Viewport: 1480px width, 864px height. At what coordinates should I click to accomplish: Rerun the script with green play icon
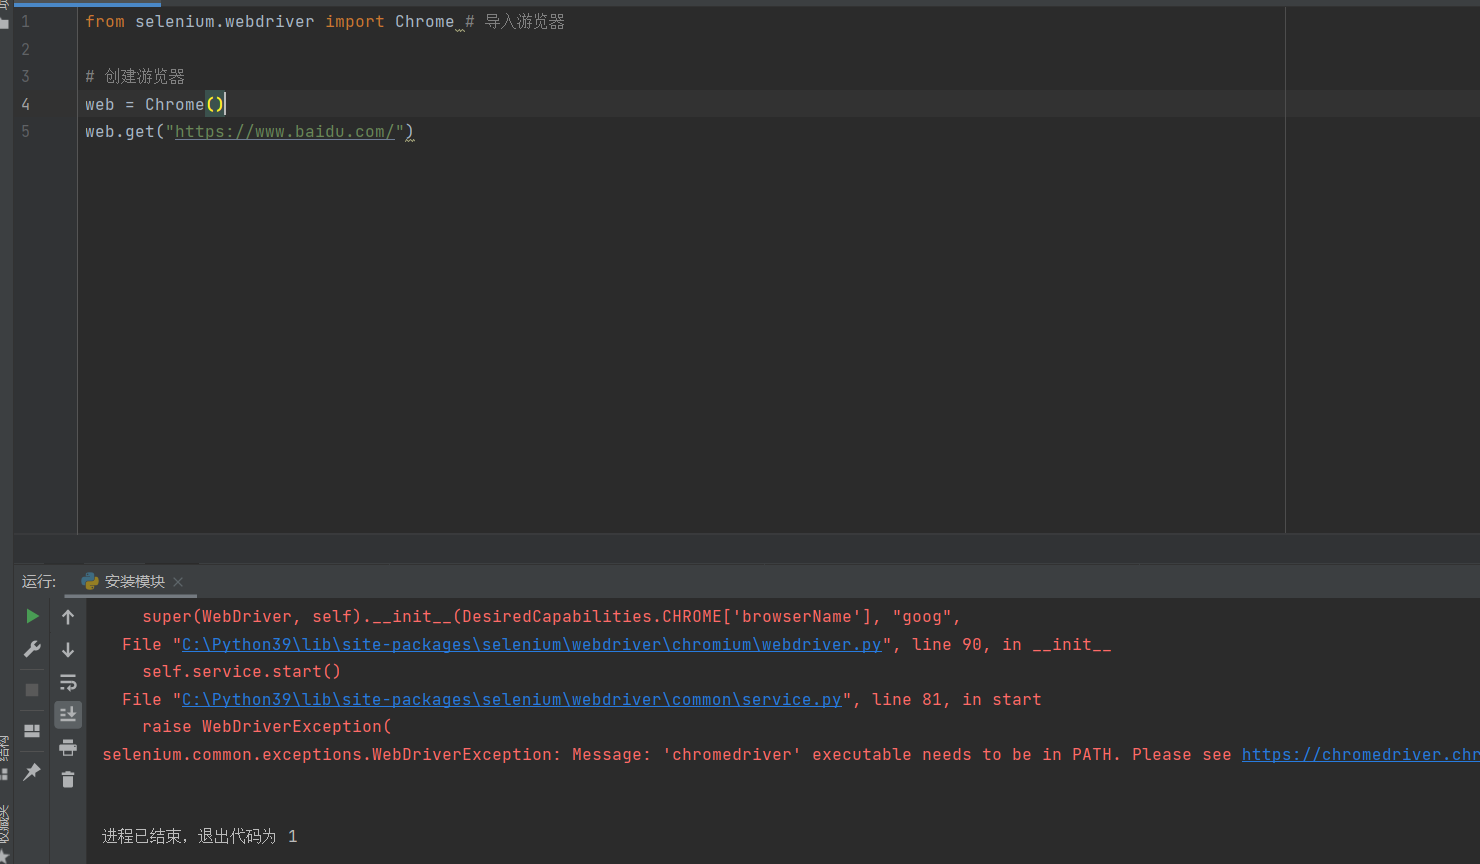click(x=32, y=616)
